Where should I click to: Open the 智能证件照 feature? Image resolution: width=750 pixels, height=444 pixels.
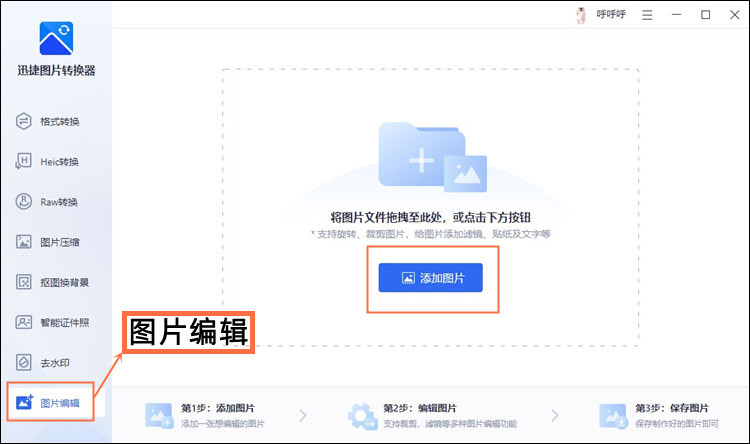[53, 322]
